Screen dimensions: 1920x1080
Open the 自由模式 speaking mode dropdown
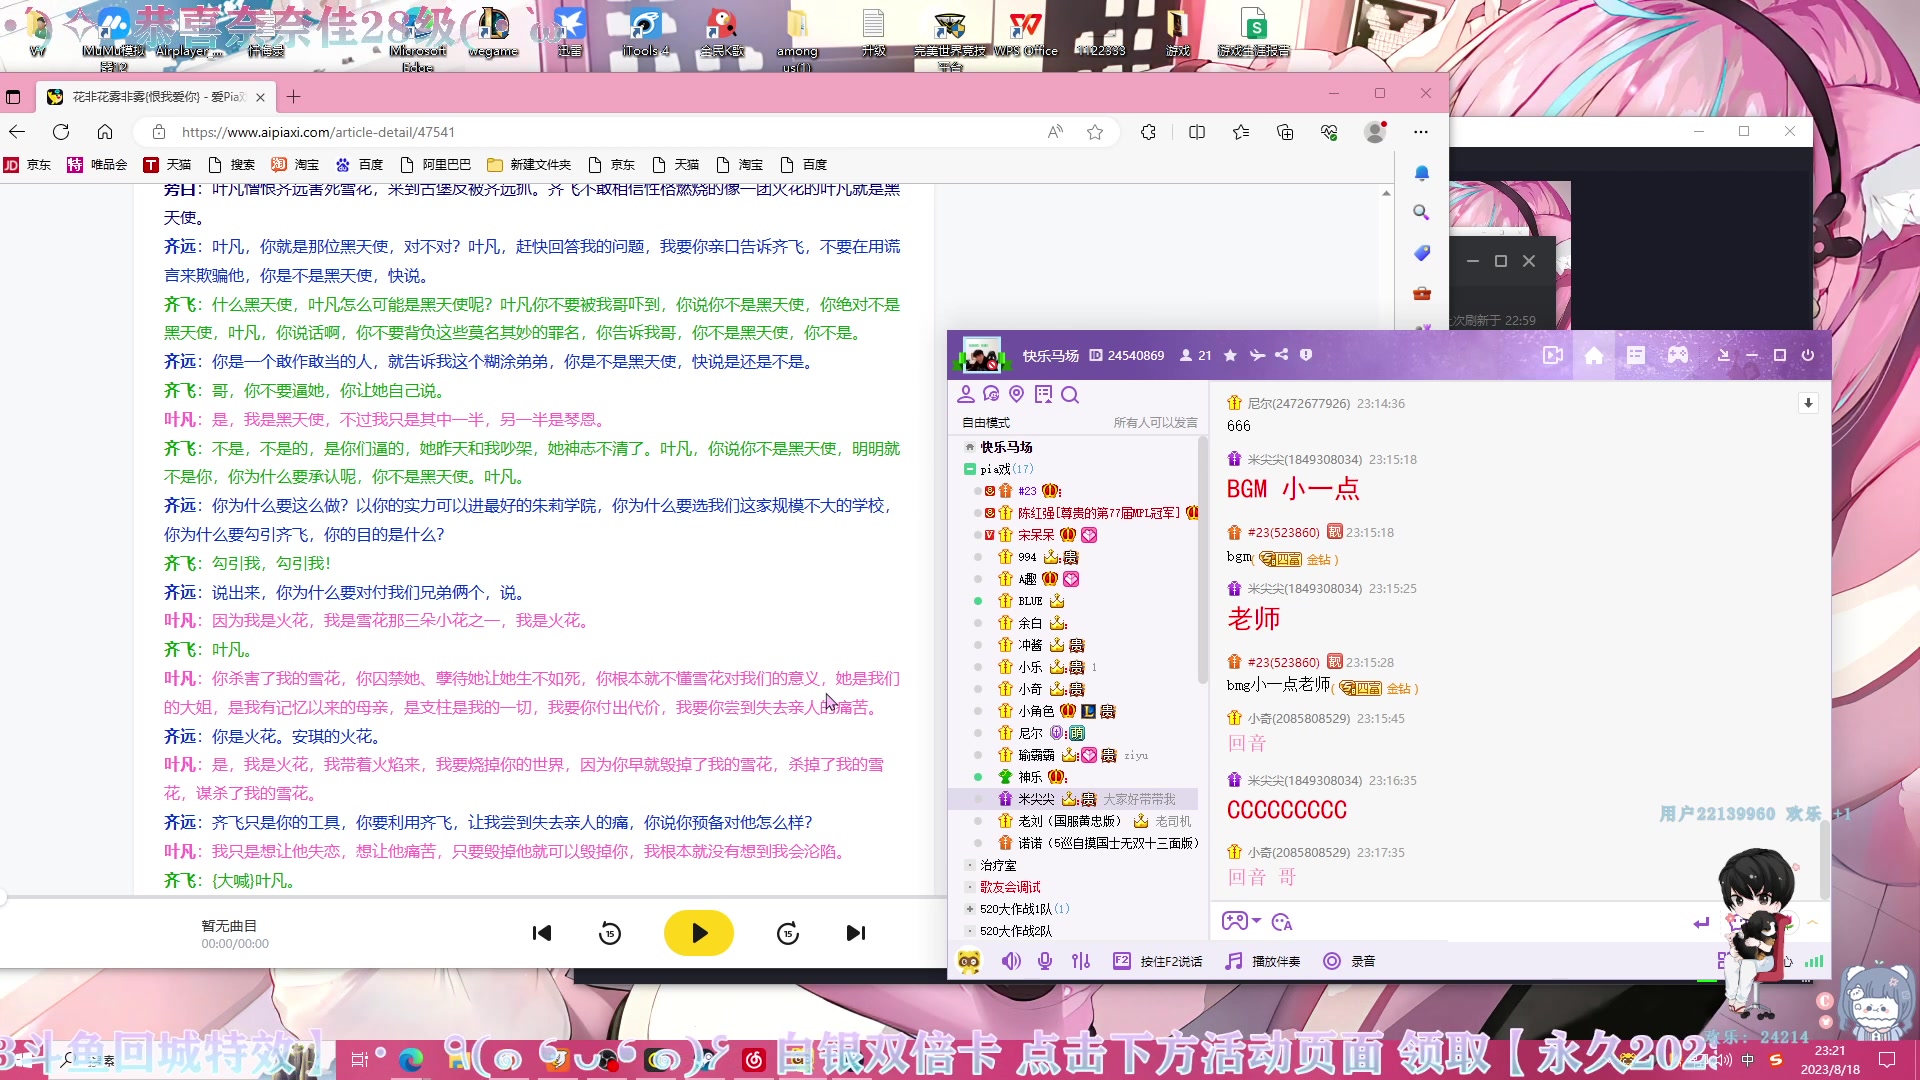point(986,423)
